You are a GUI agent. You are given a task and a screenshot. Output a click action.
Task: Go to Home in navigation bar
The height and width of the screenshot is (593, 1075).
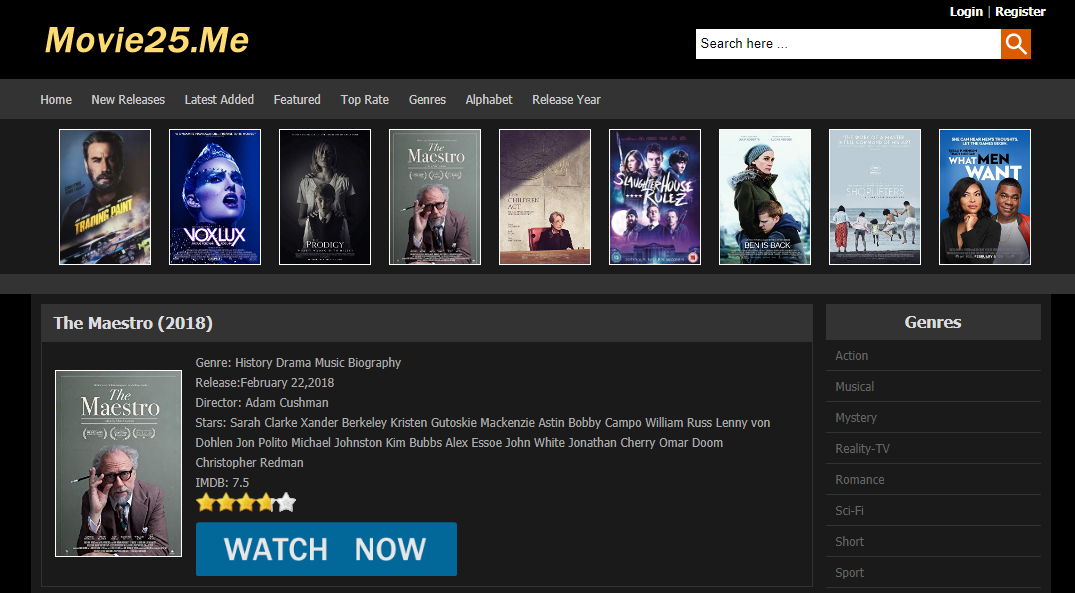click(56, 99)
